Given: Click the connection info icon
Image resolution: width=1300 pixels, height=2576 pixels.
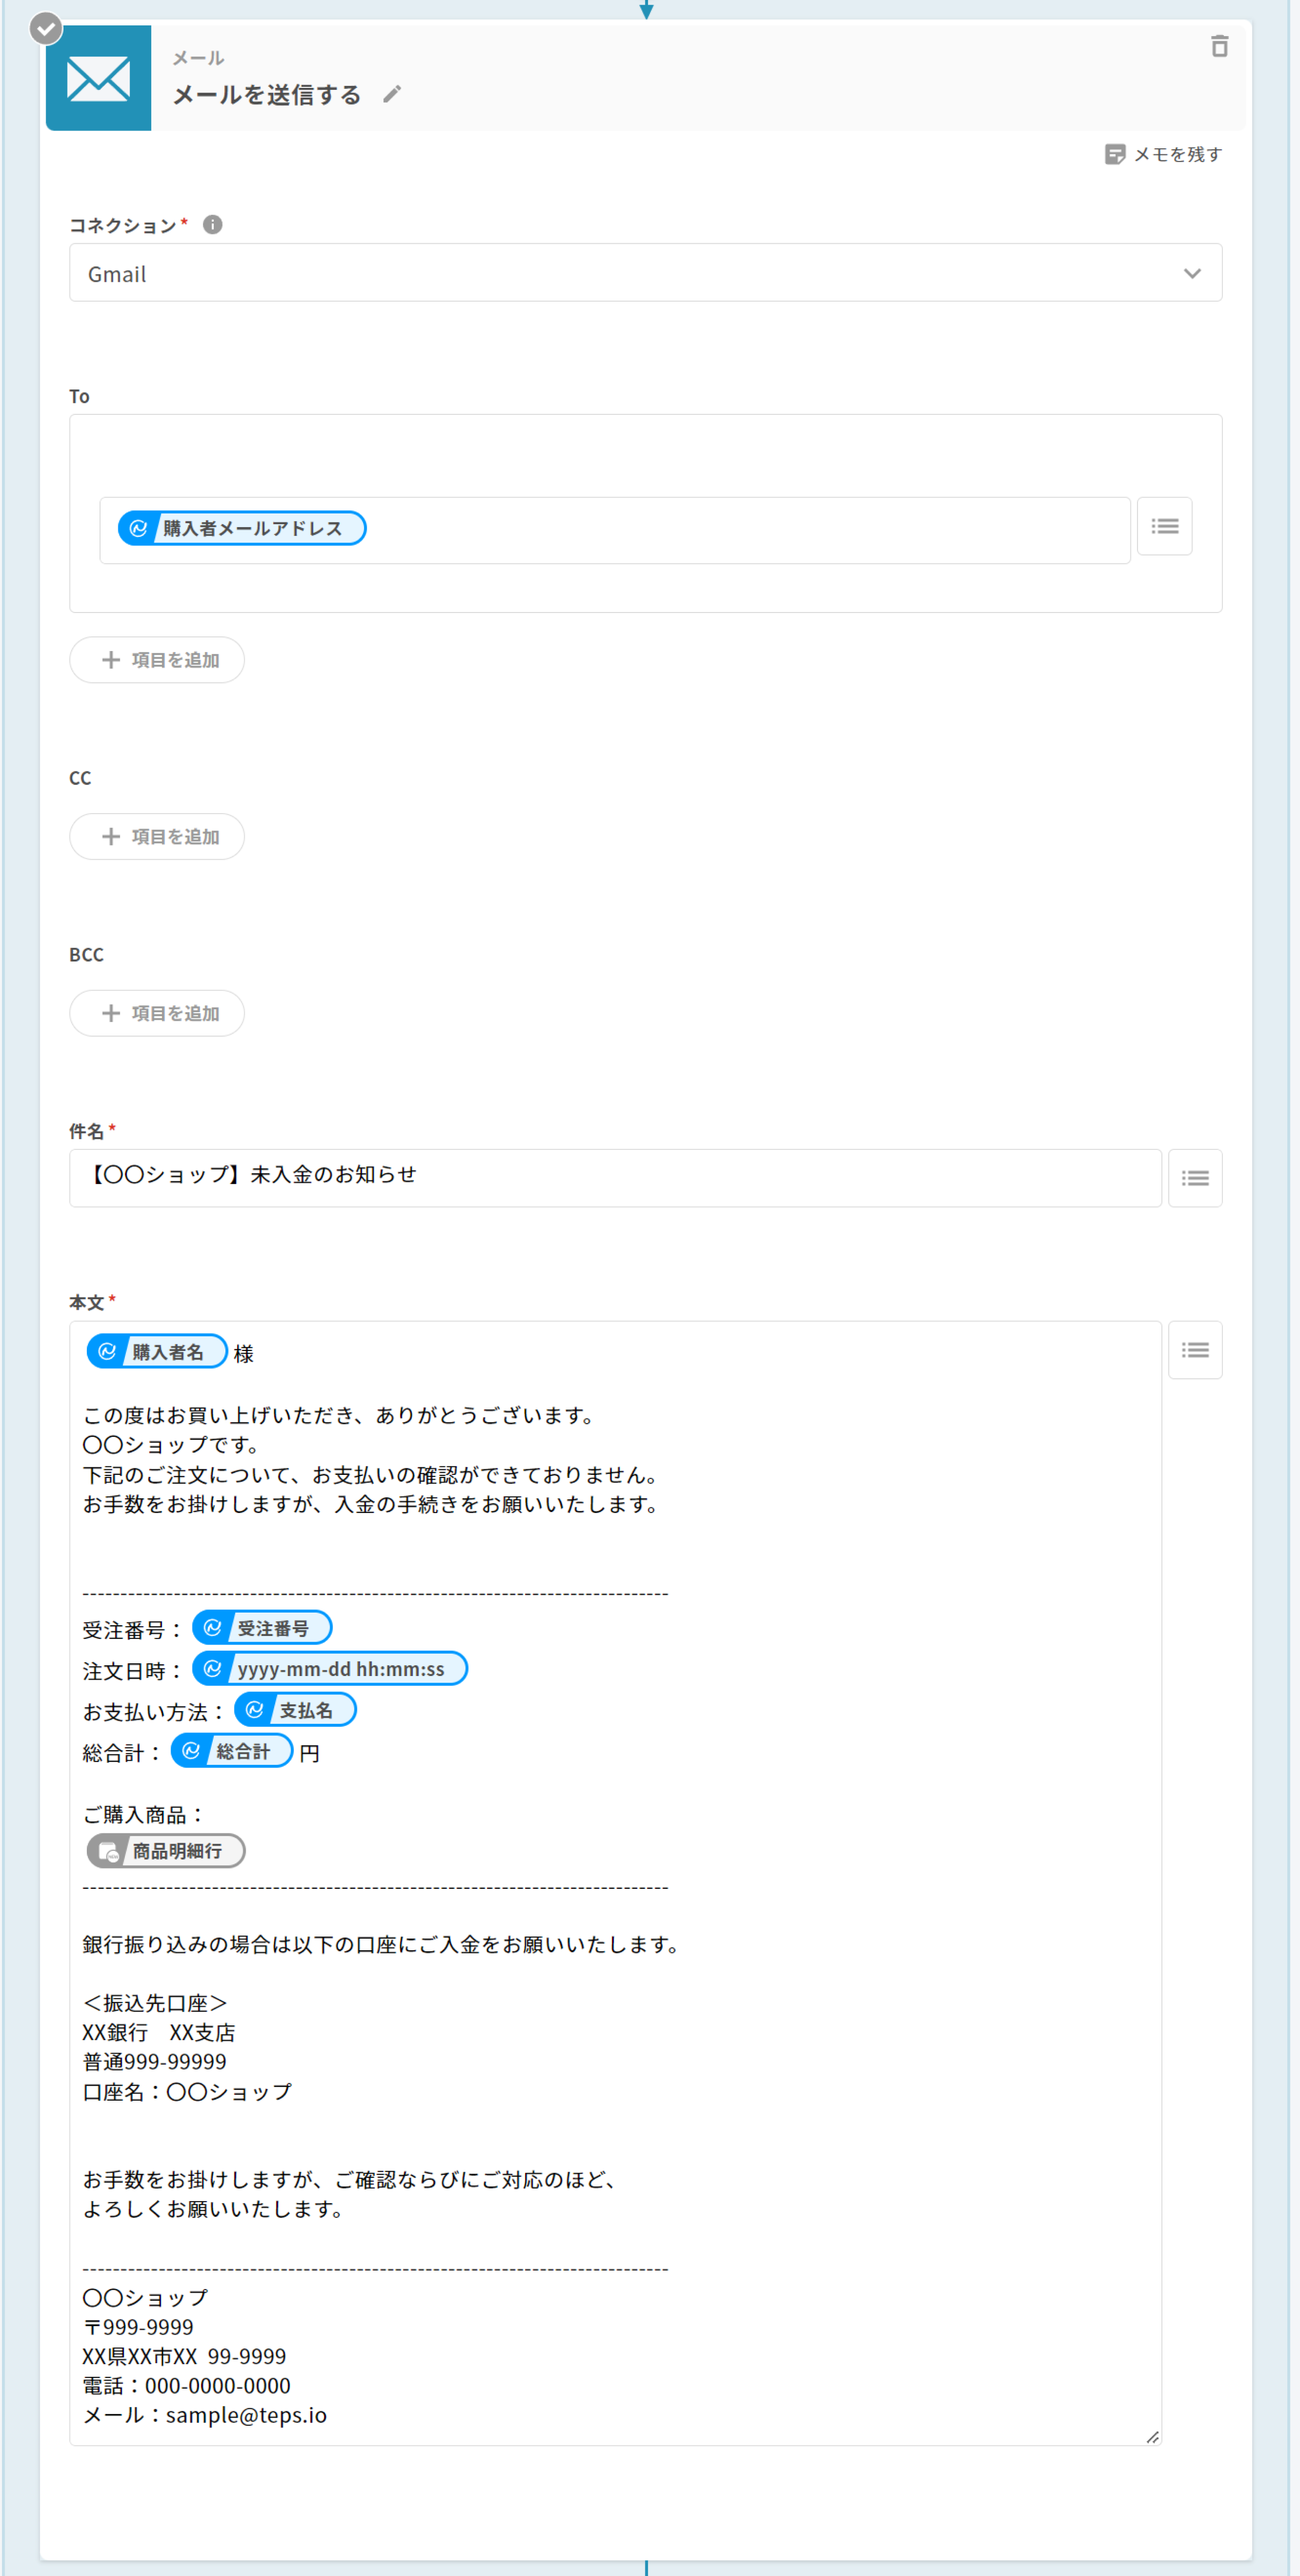Looking at the screenshot, I should click(x=212, y=224).
